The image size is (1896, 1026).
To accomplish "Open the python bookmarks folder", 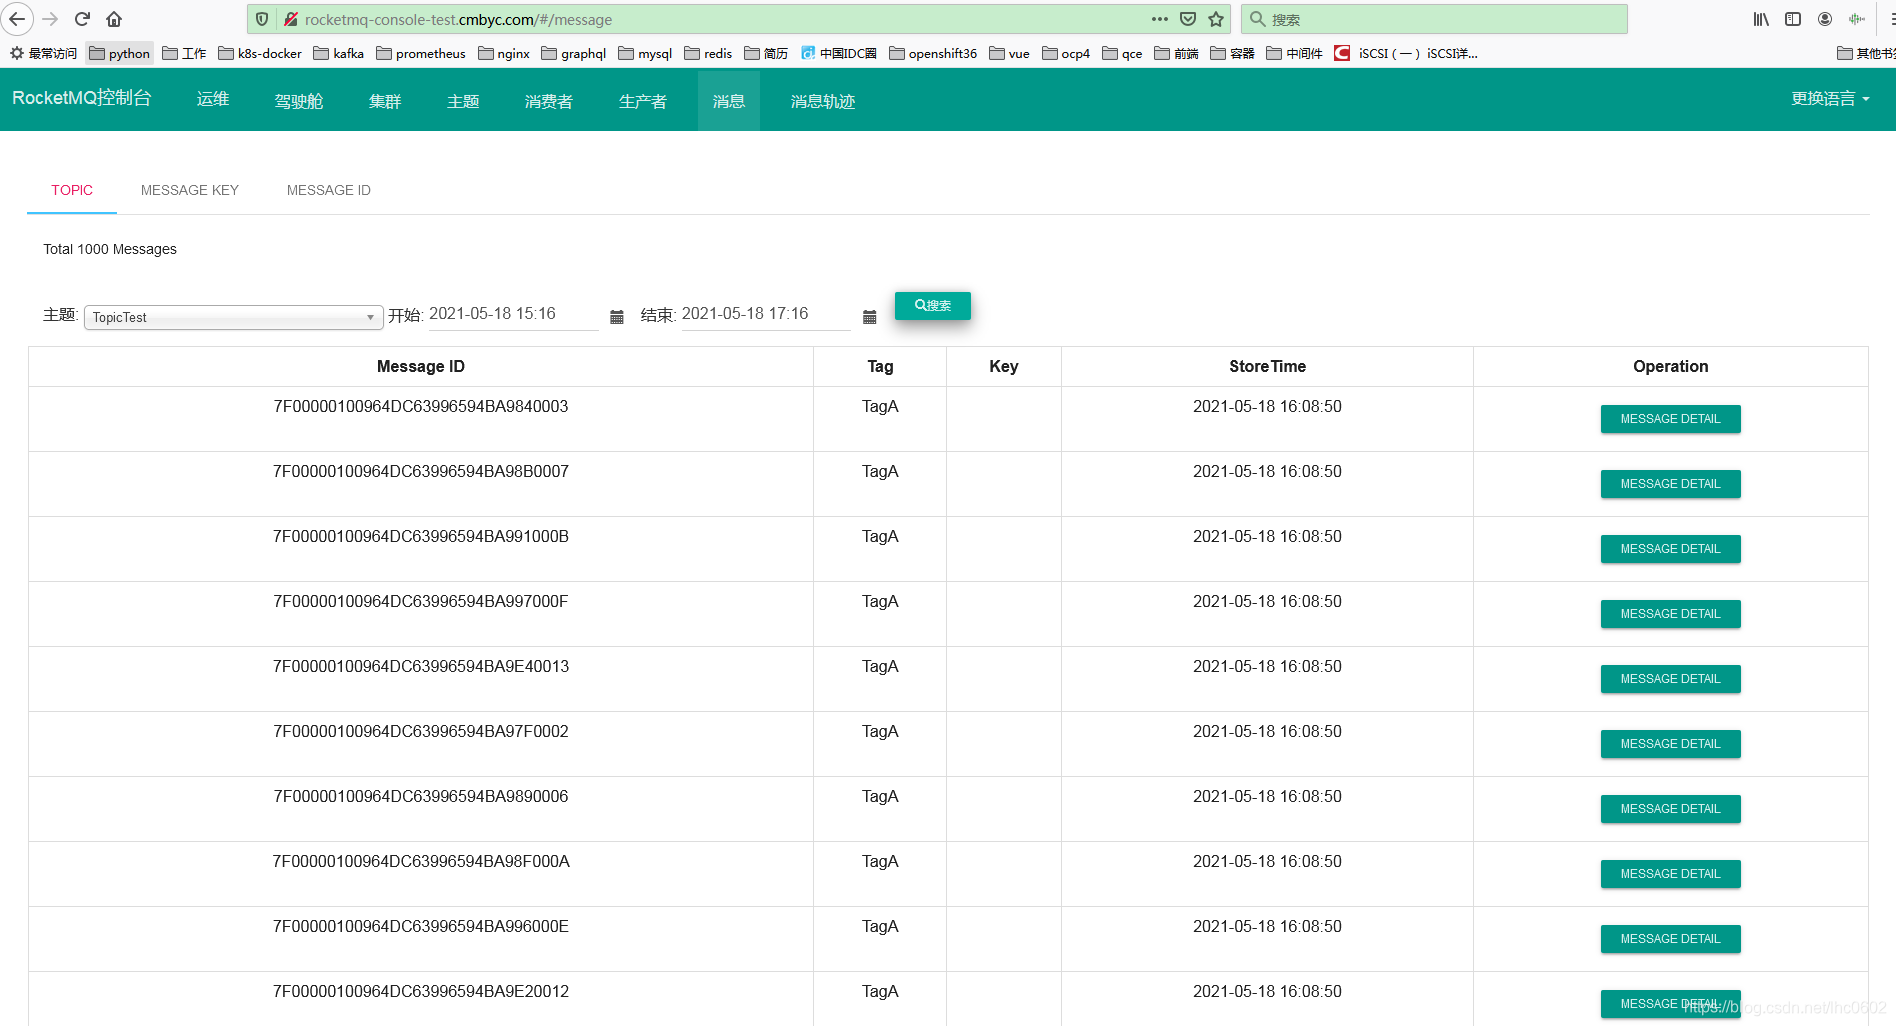I will [x=120, y=53].
